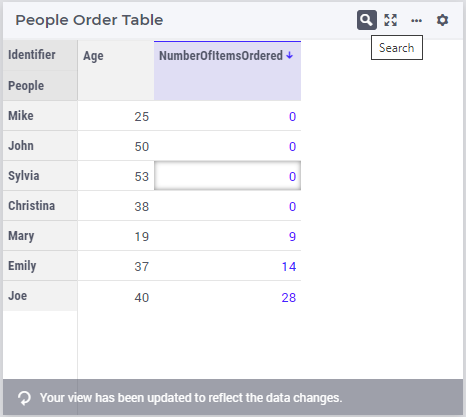Open widget settings via the gear icon
This screenshot has width=466, height=417.
point(442,20)
